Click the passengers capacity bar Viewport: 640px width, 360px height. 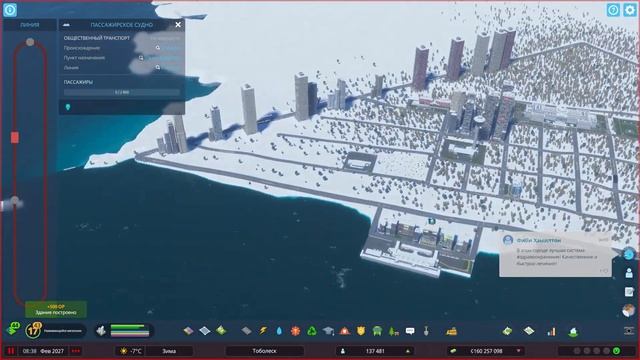[x=122, y=92]
